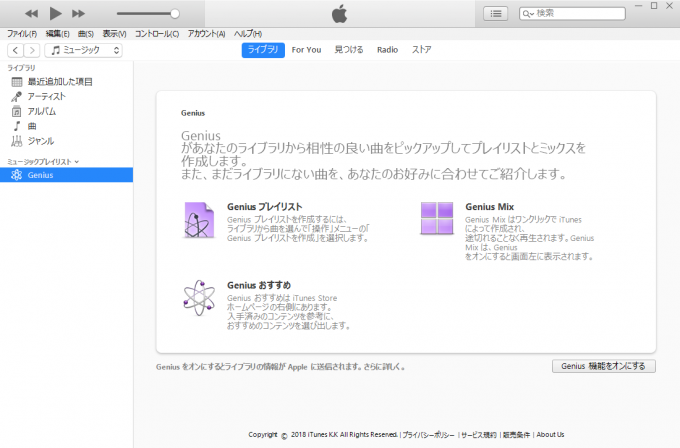Image resolution: width=680 pixels, height=448 pixels.
Task: Switch to the ストア tab
Action: (x=422, y=50)
